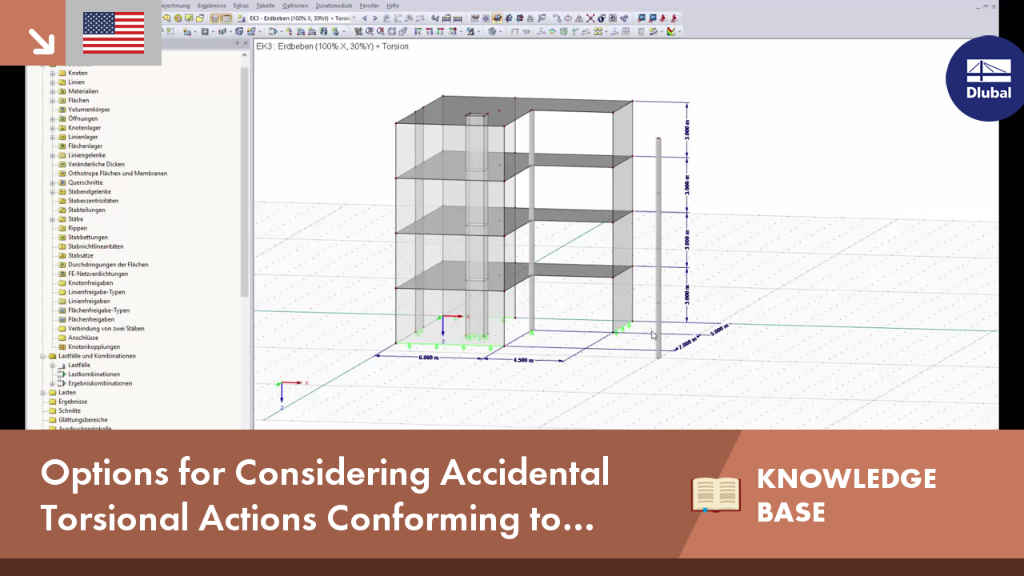Click the Querschnitte folder icon
Image resolution: width=1024 pixels, height=576 pixels.
pos(62,183)
